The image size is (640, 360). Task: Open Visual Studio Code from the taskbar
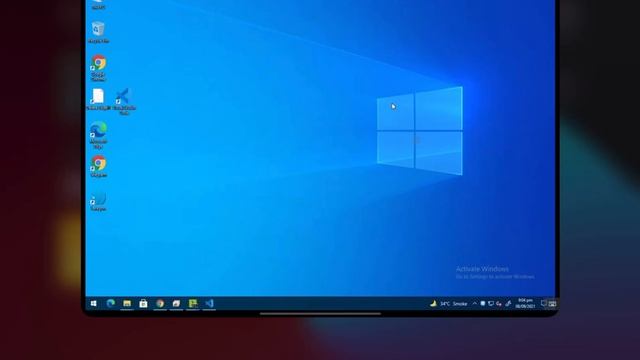point(209,303)
